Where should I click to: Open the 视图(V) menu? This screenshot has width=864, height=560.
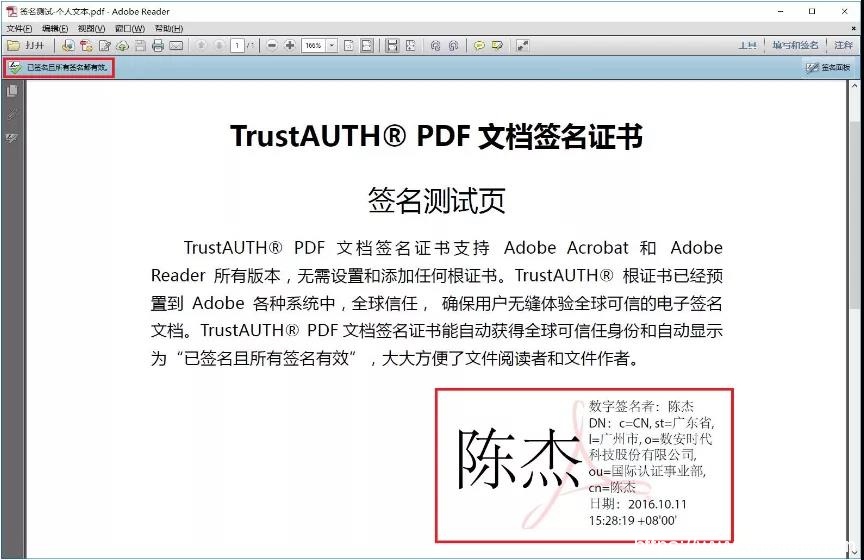pos(91,29)
